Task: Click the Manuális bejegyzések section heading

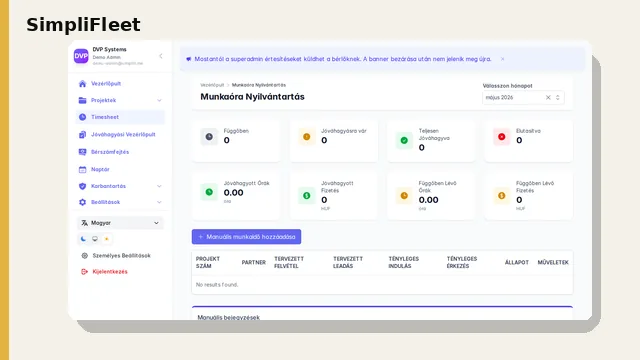Action: pyautogui.click(x=229, y=317)
